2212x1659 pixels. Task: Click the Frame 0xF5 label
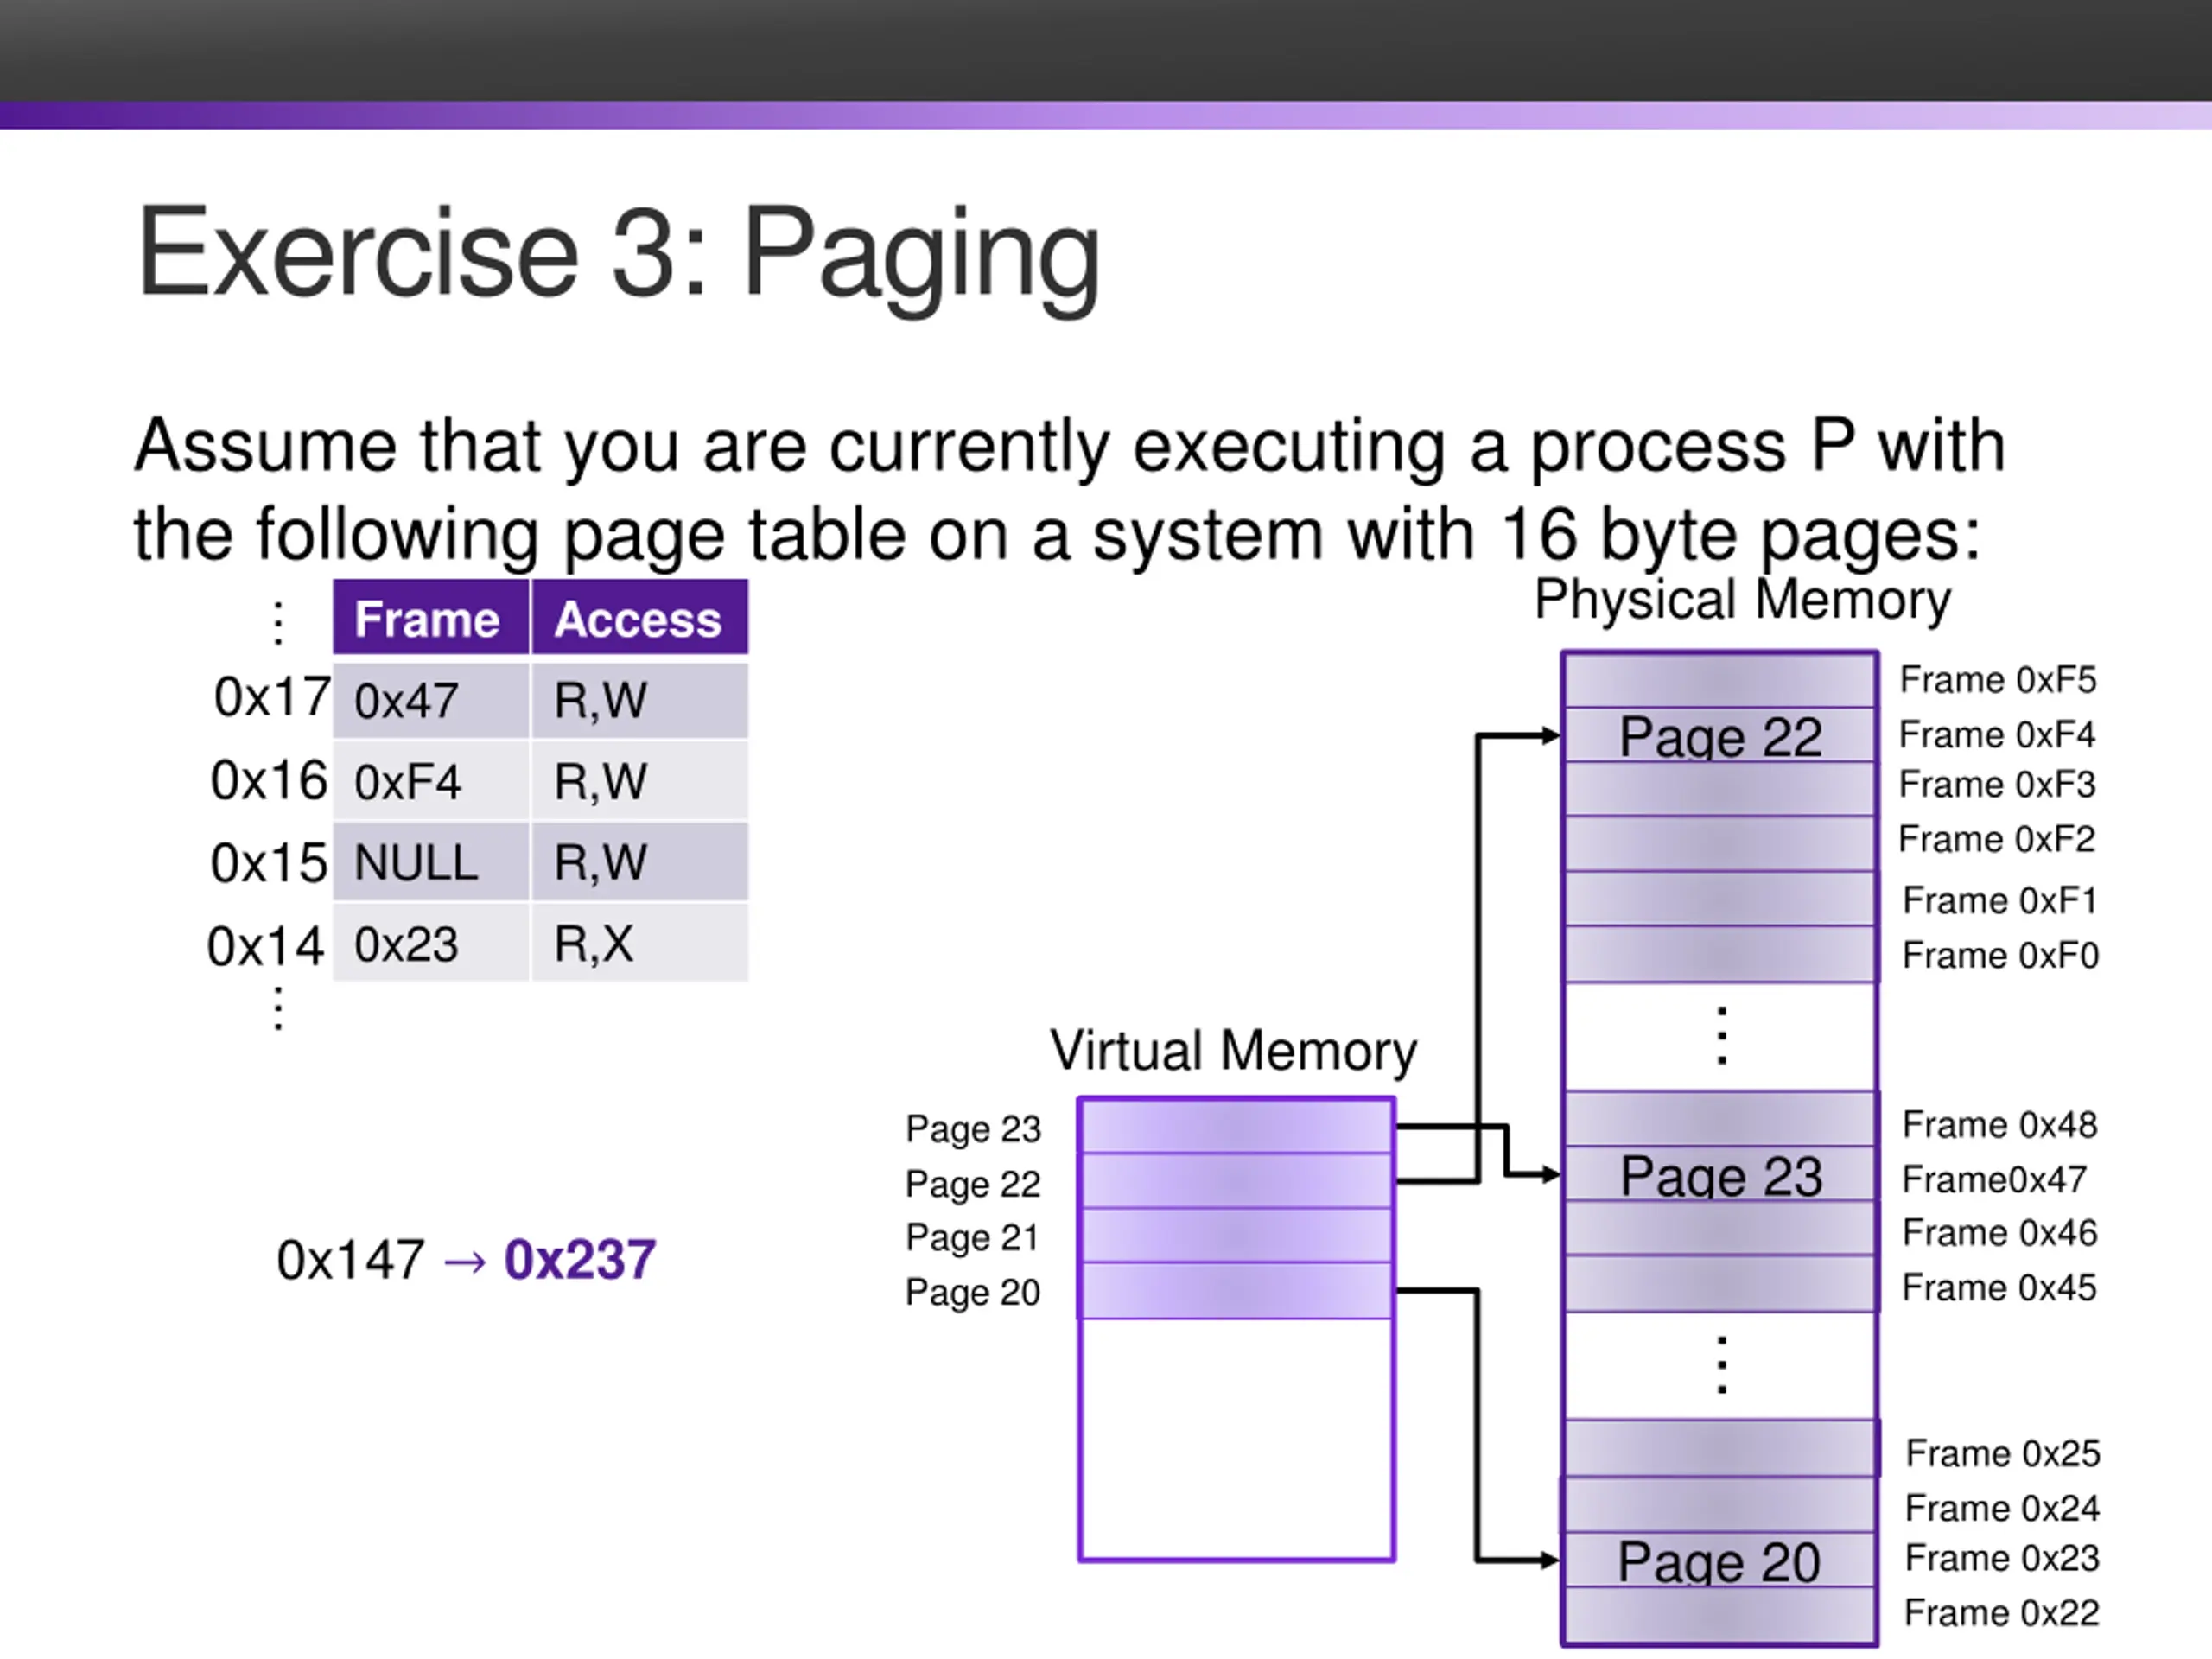[x=1997, y=680]
